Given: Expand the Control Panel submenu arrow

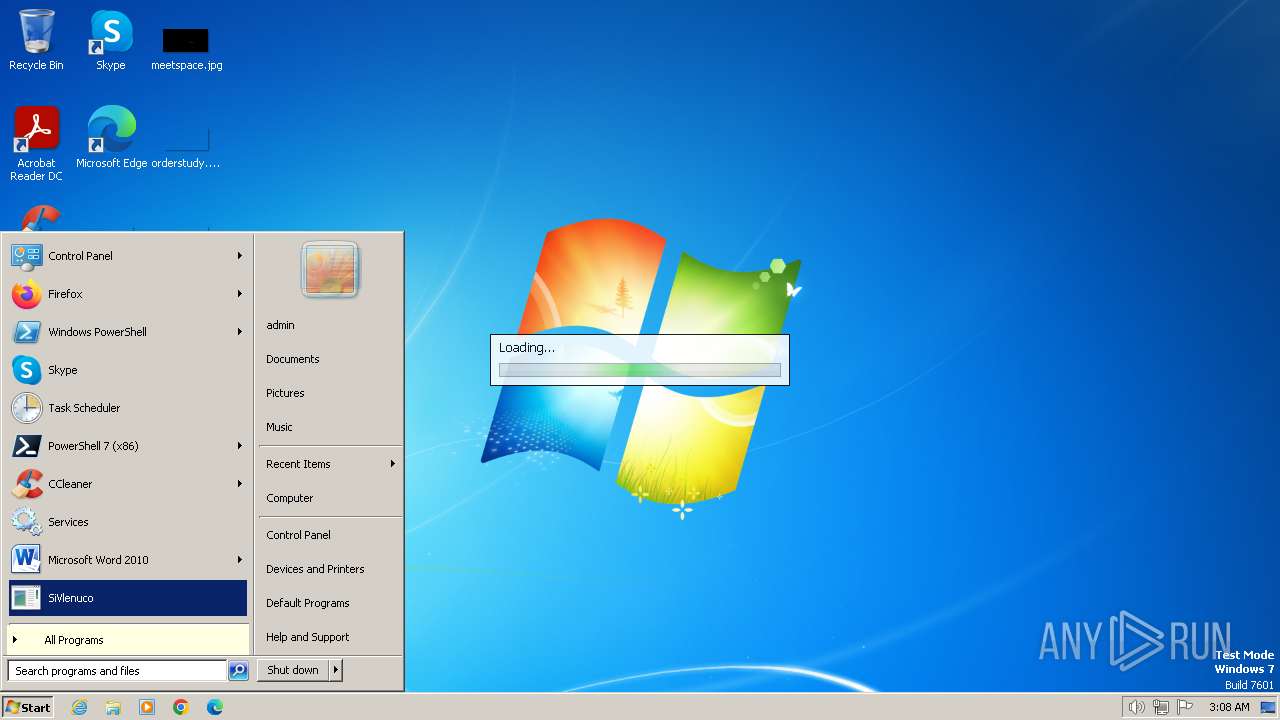Looking at the screenshot, I should pos(240,256).
